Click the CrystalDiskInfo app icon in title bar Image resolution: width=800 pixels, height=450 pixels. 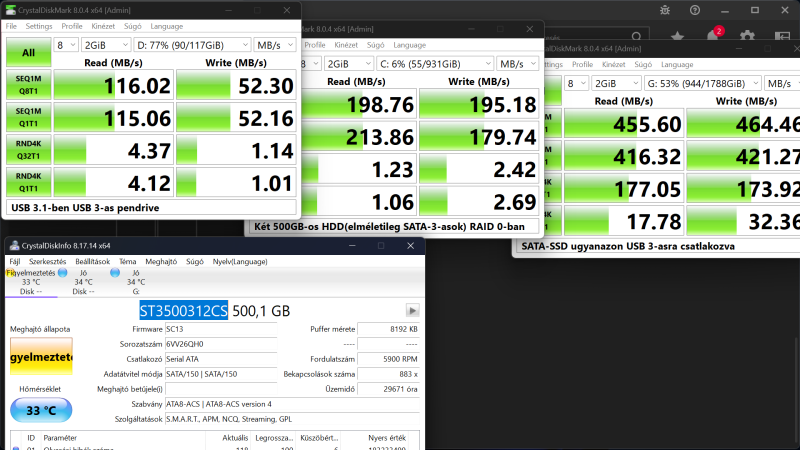(14, 246)
